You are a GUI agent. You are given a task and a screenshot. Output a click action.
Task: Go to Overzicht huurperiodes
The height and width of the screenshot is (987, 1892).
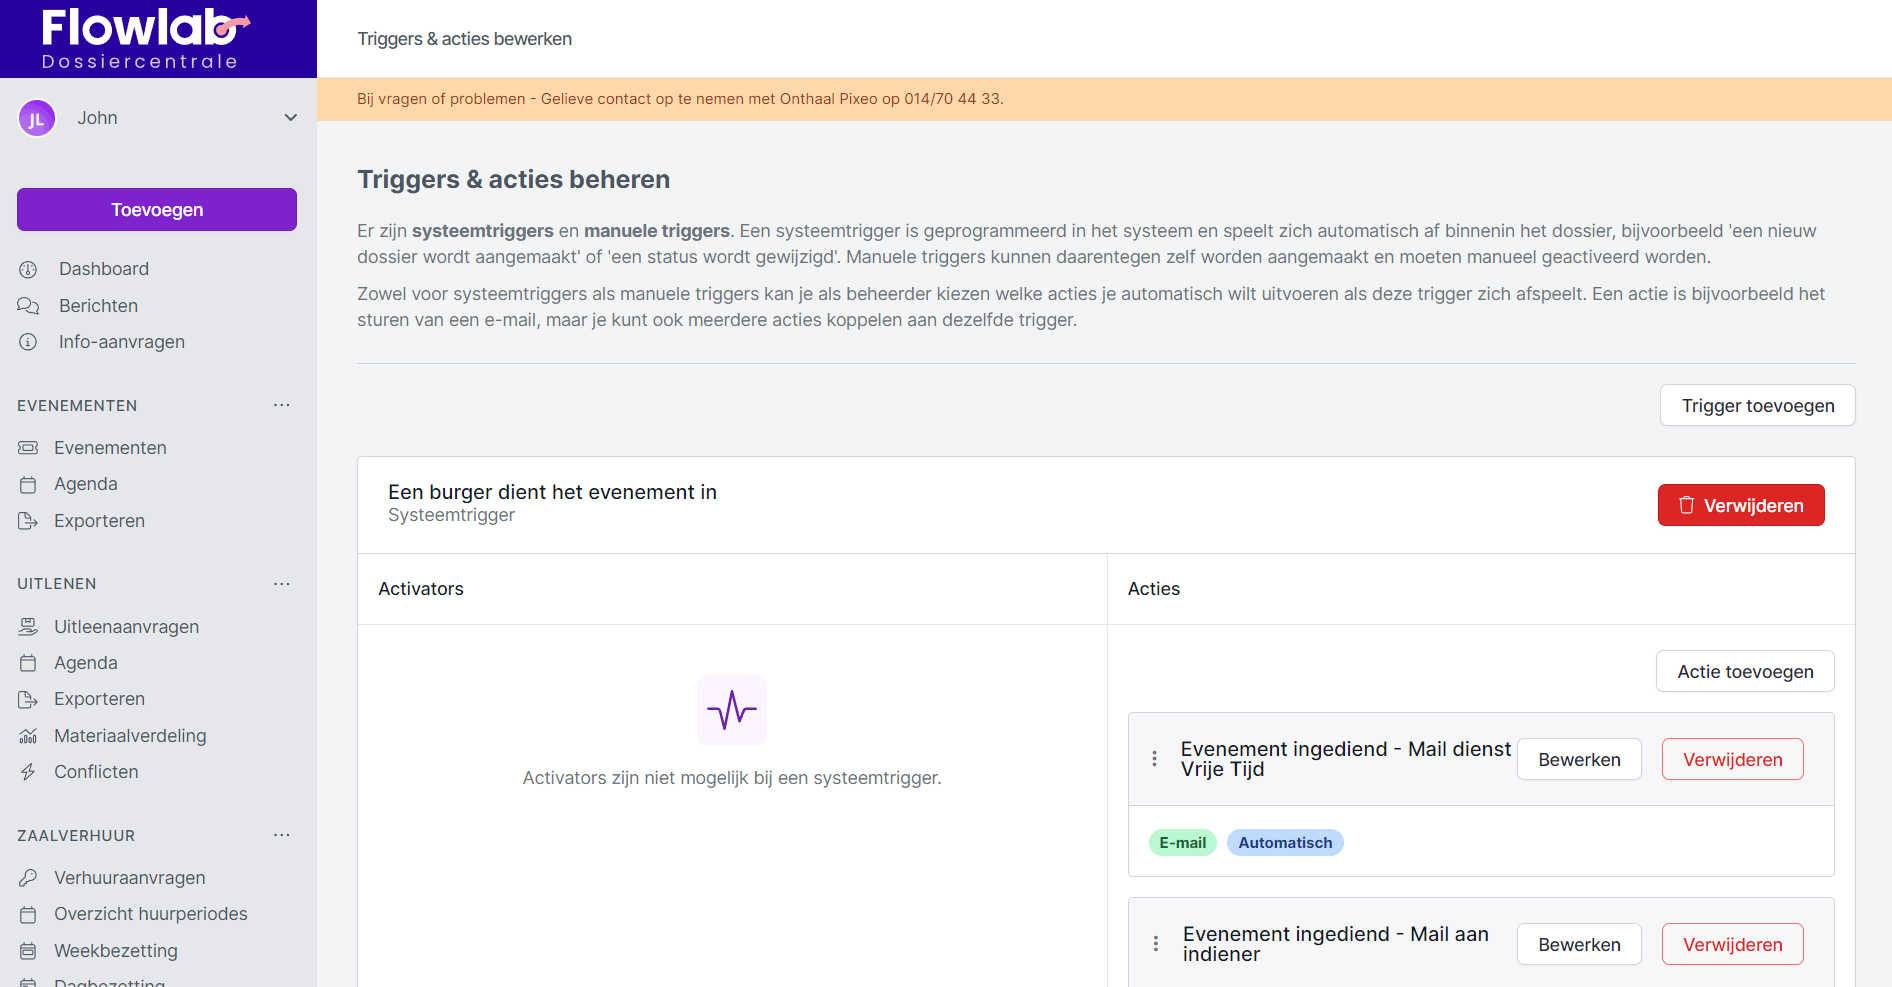tap(150, 914)
